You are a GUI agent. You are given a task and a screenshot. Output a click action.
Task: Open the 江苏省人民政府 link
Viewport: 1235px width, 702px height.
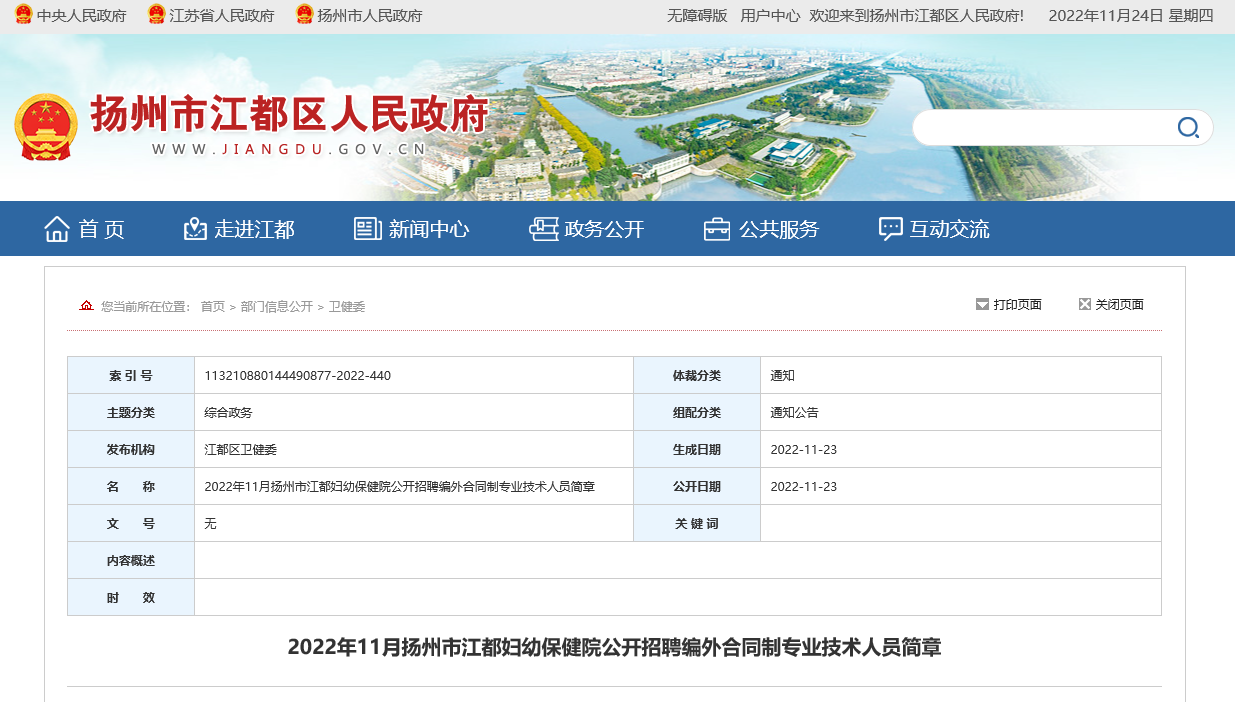pos(221,16)
